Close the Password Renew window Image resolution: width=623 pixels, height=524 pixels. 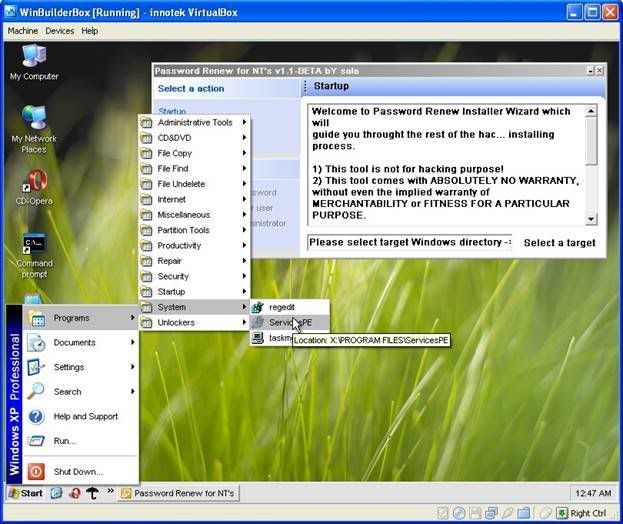coord(599,71)
